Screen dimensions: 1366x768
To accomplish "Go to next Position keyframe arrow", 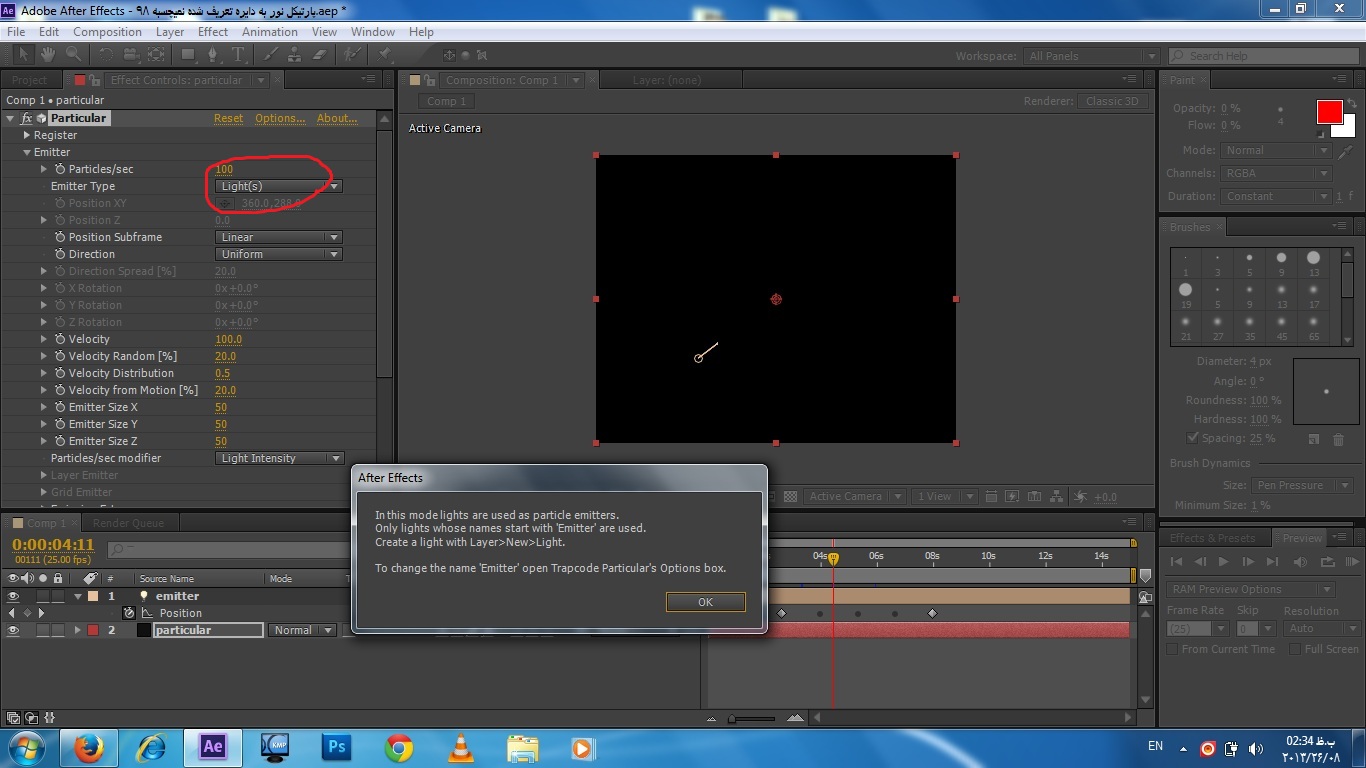I will tap(41, 613).
